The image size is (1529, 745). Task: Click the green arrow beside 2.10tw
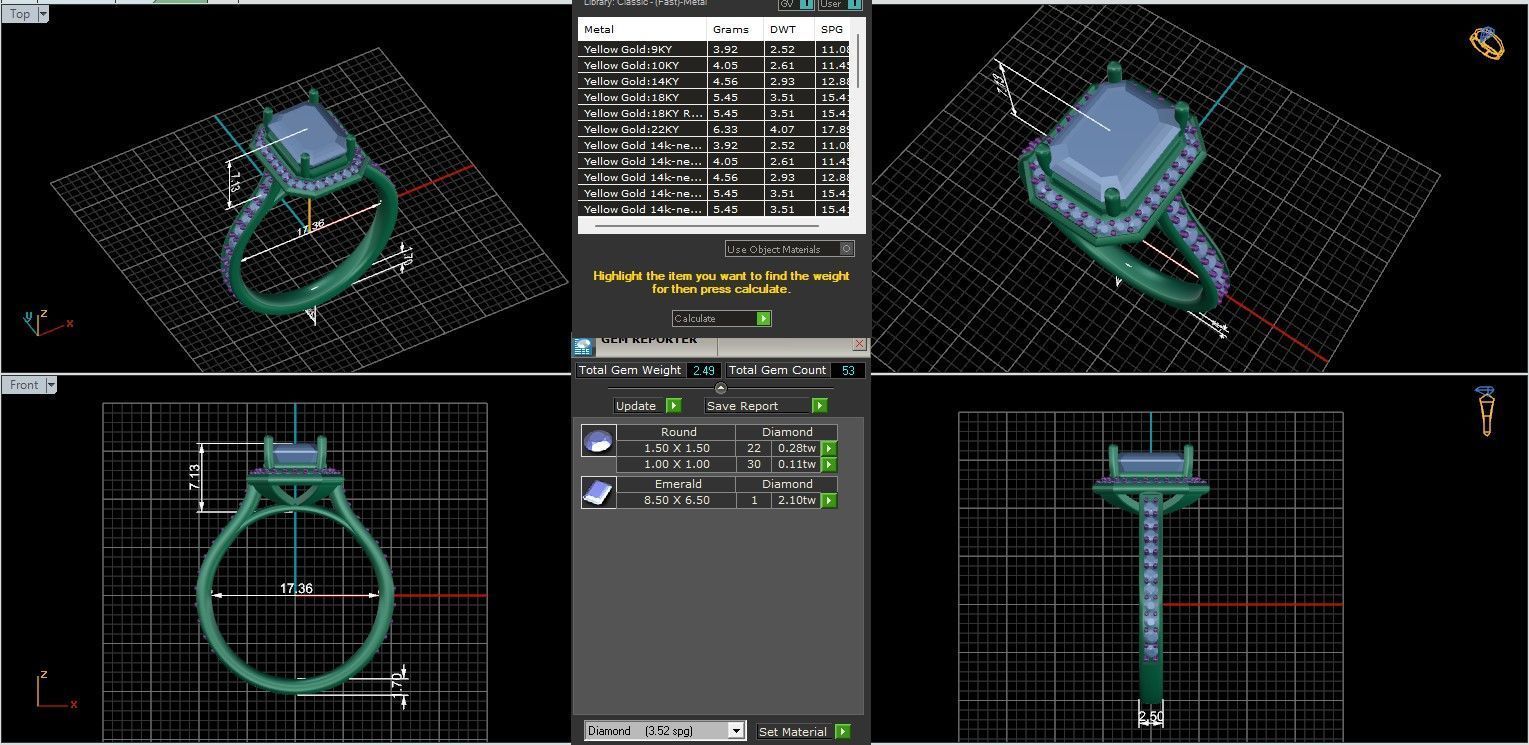point(829,501)
